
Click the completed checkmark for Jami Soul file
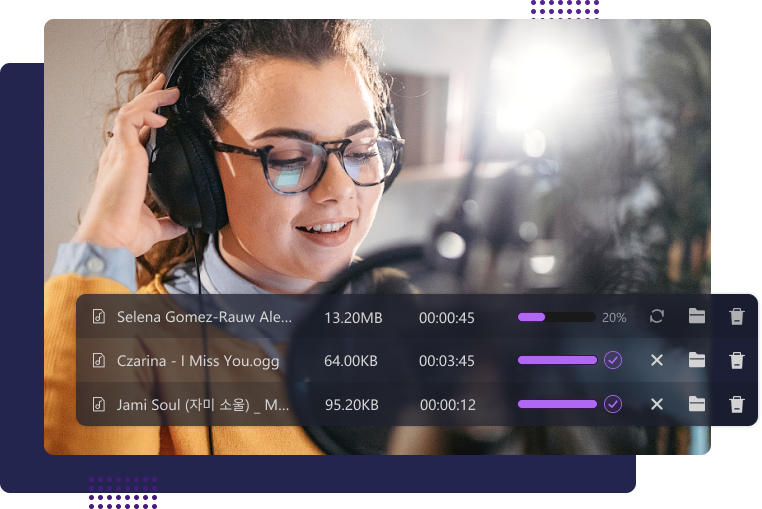(613, 404)
